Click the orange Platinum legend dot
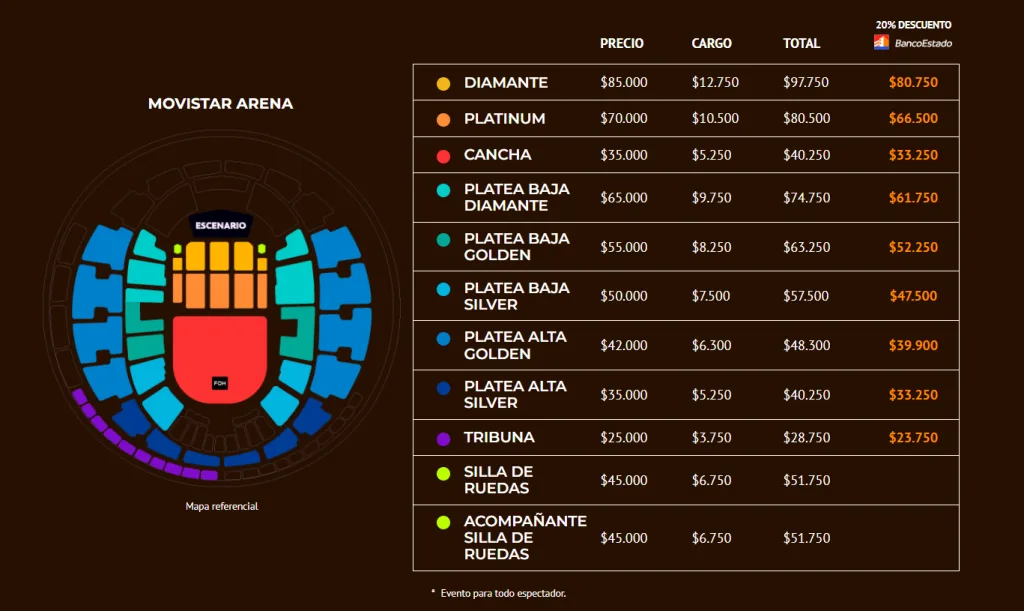Viewport: 1024px width, 611px height. point(443,119)
